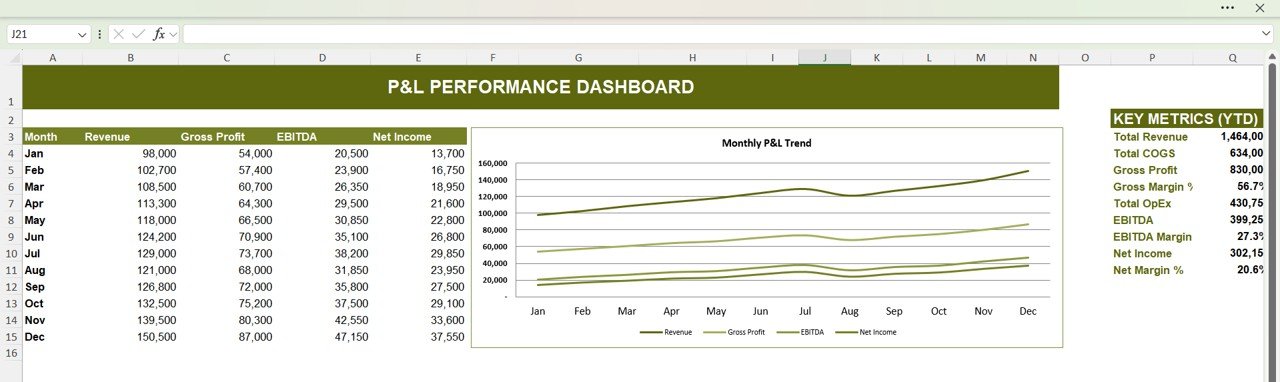Click the Gross Margin % metric label

click(1153, 187)
